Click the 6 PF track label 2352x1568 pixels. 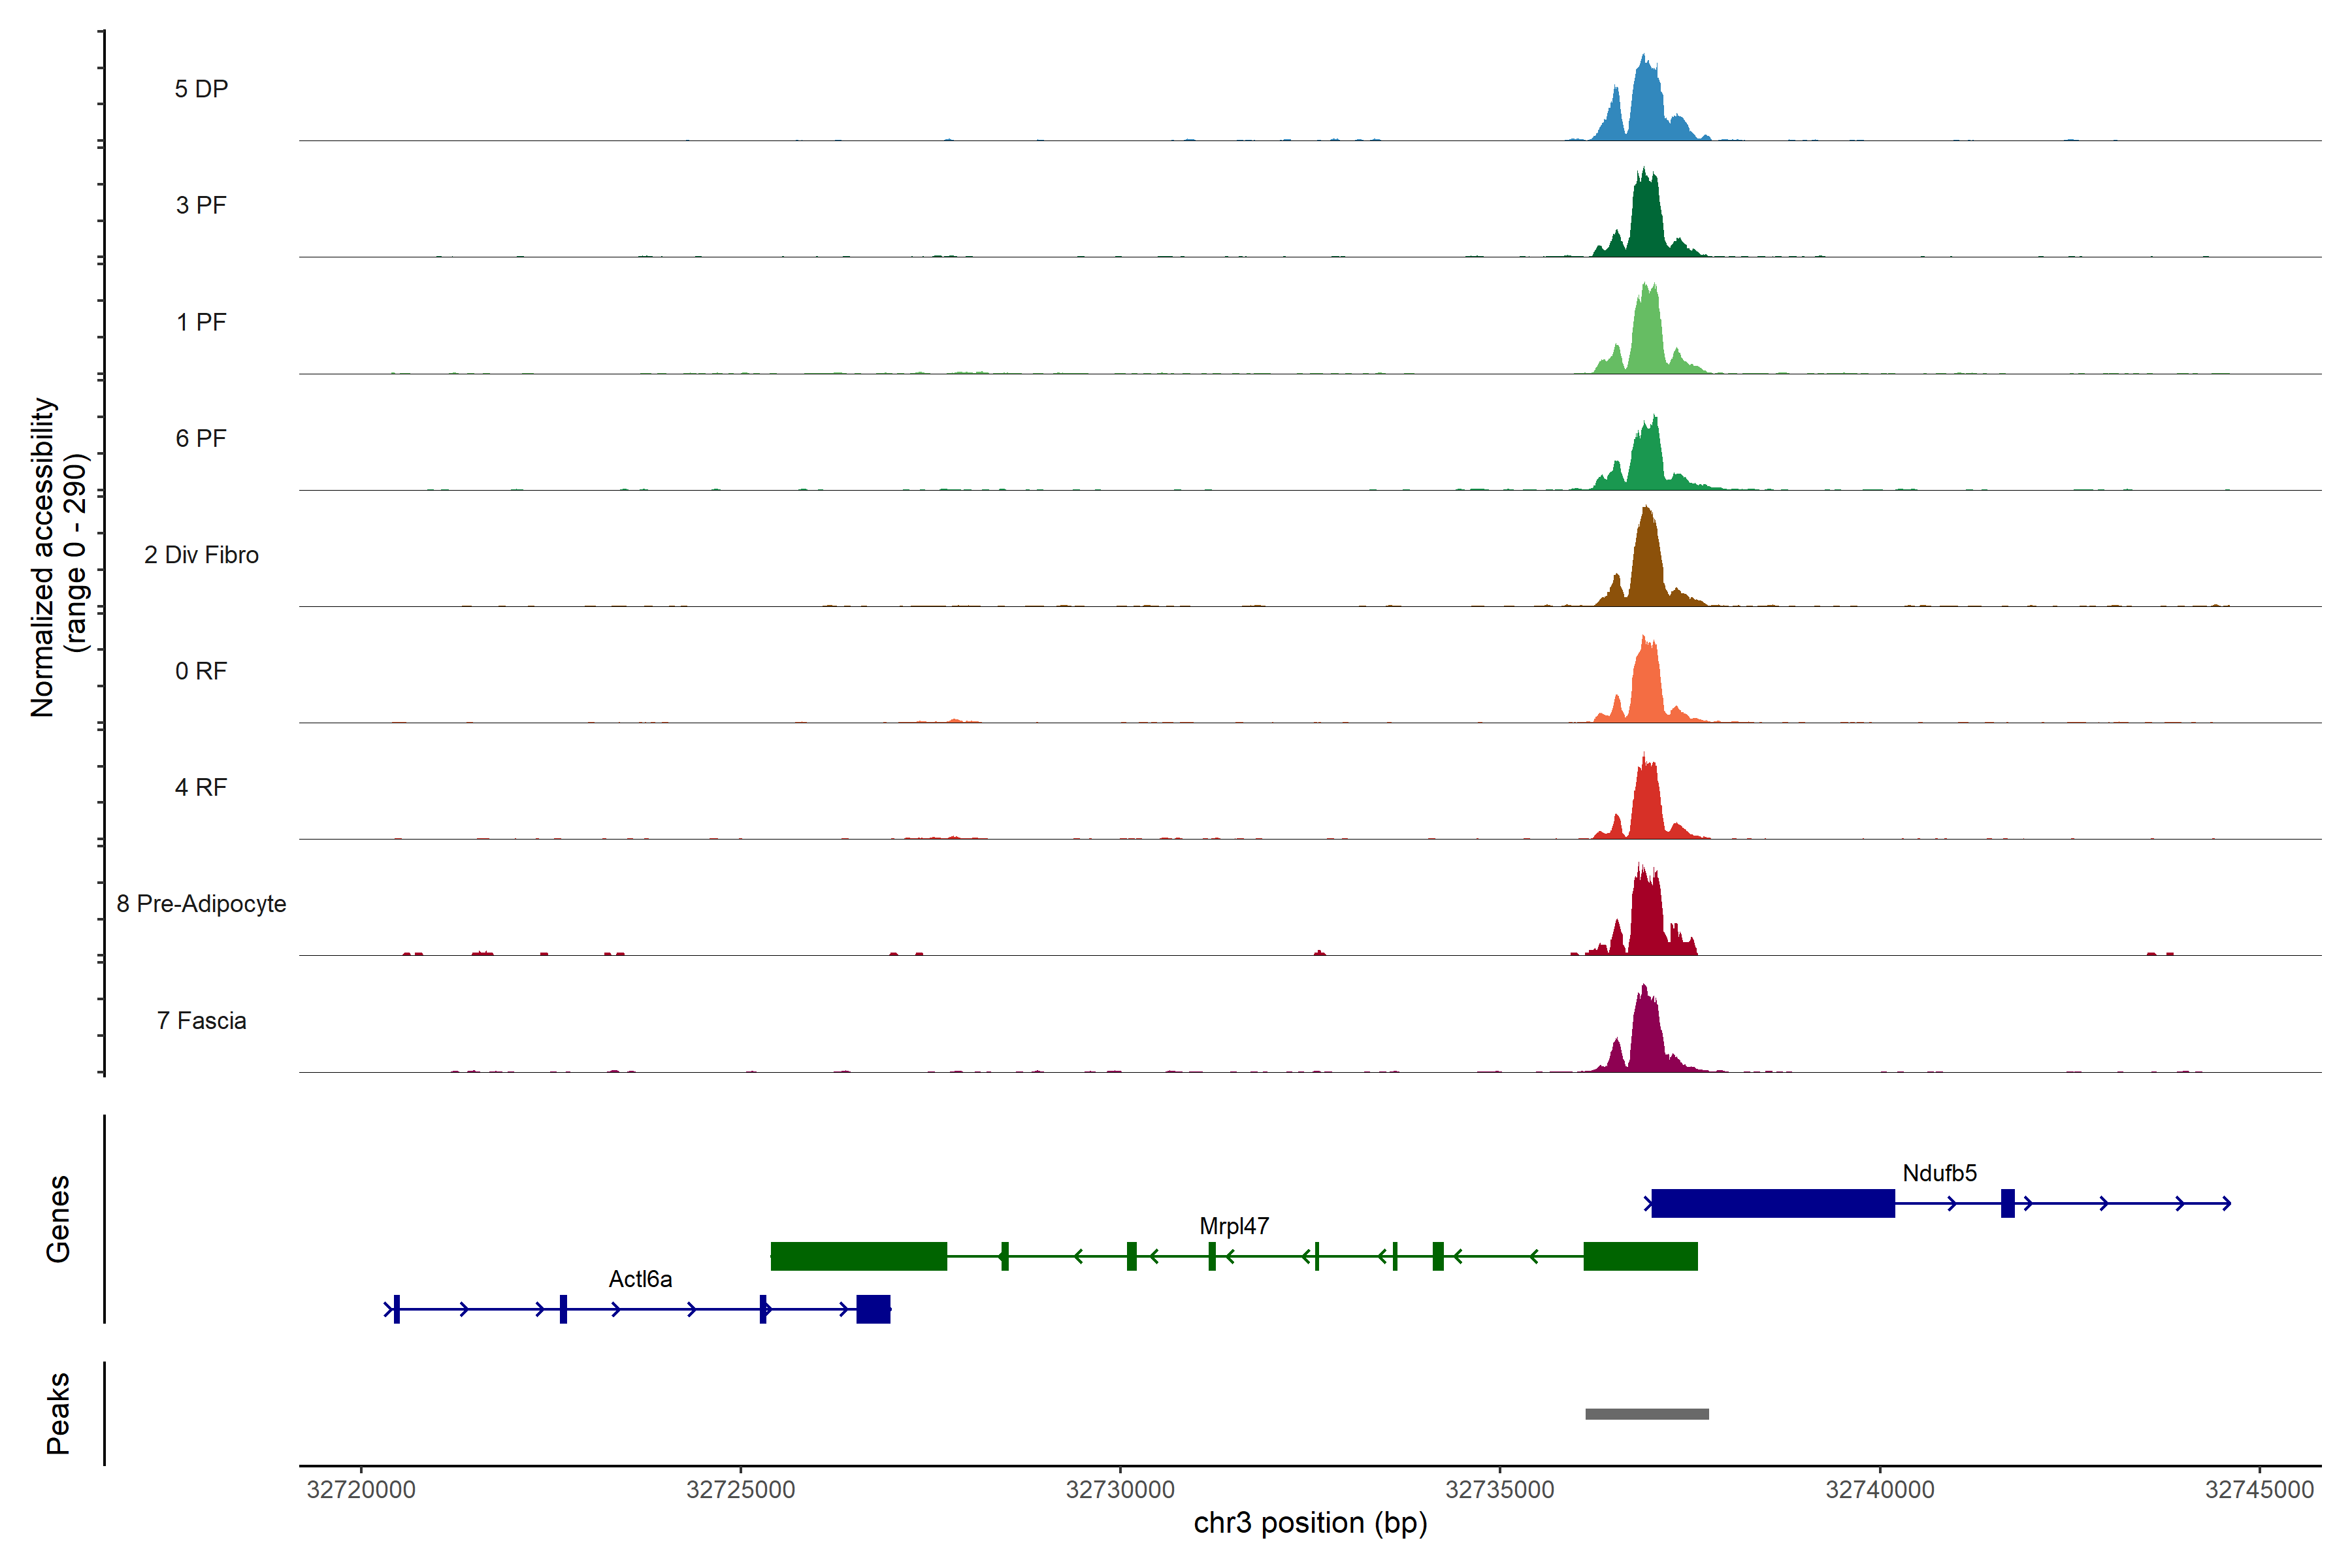pyautogui.click(x=201, y=439)
